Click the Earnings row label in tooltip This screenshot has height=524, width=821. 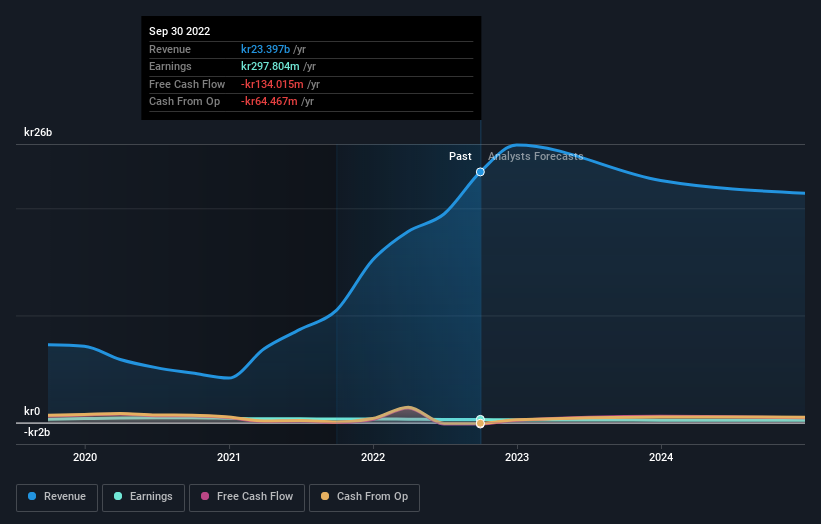[170, 66]
